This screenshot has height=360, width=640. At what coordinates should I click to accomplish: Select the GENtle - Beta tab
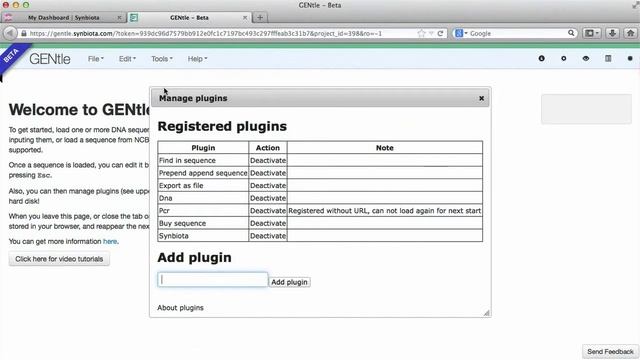click(189, 18)
